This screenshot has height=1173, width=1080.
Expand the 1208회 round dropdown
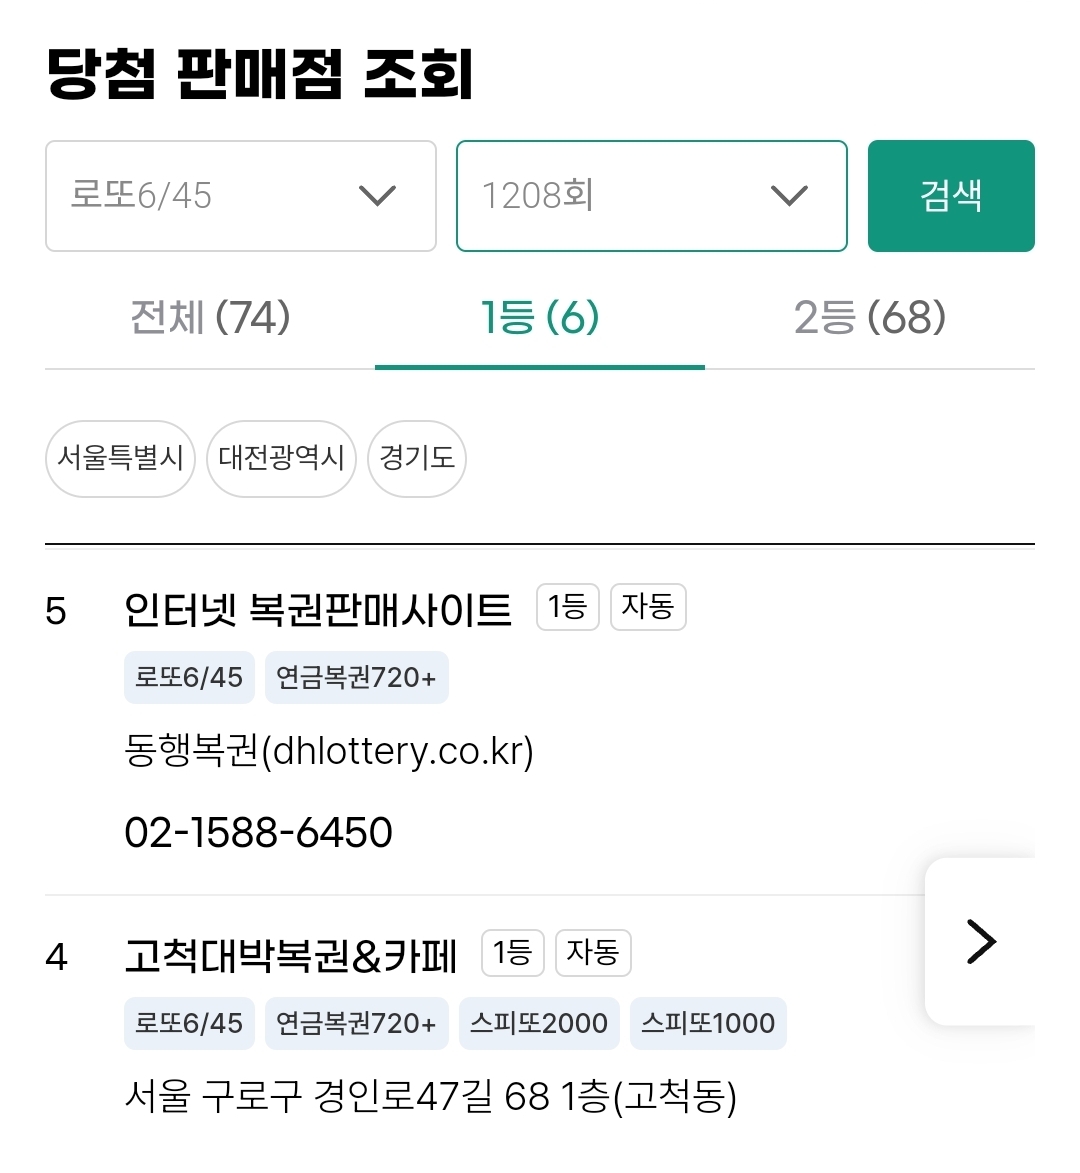(x=651, y=196)
